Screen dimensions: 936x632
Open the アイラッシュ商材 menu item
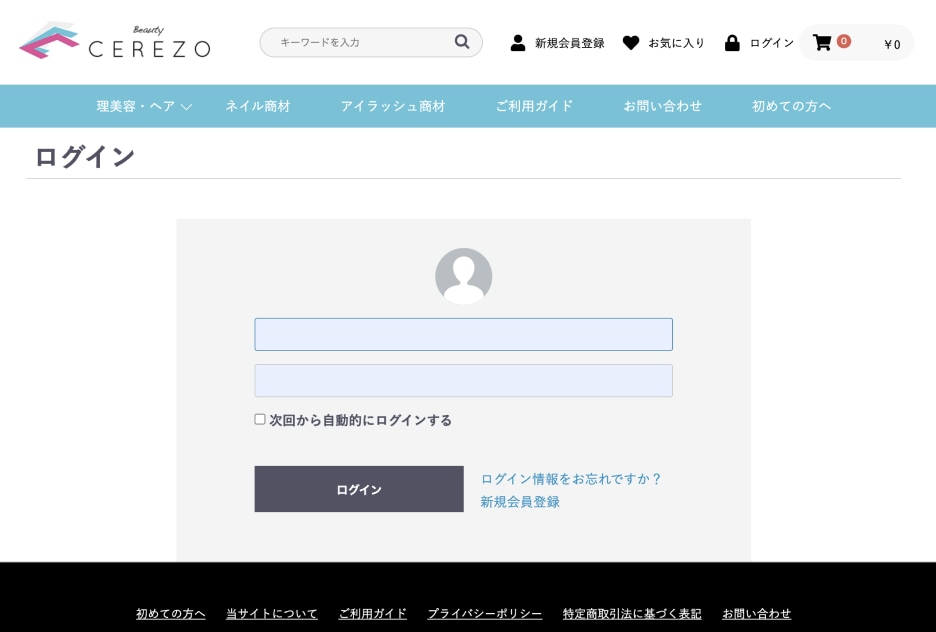(393, 106)
